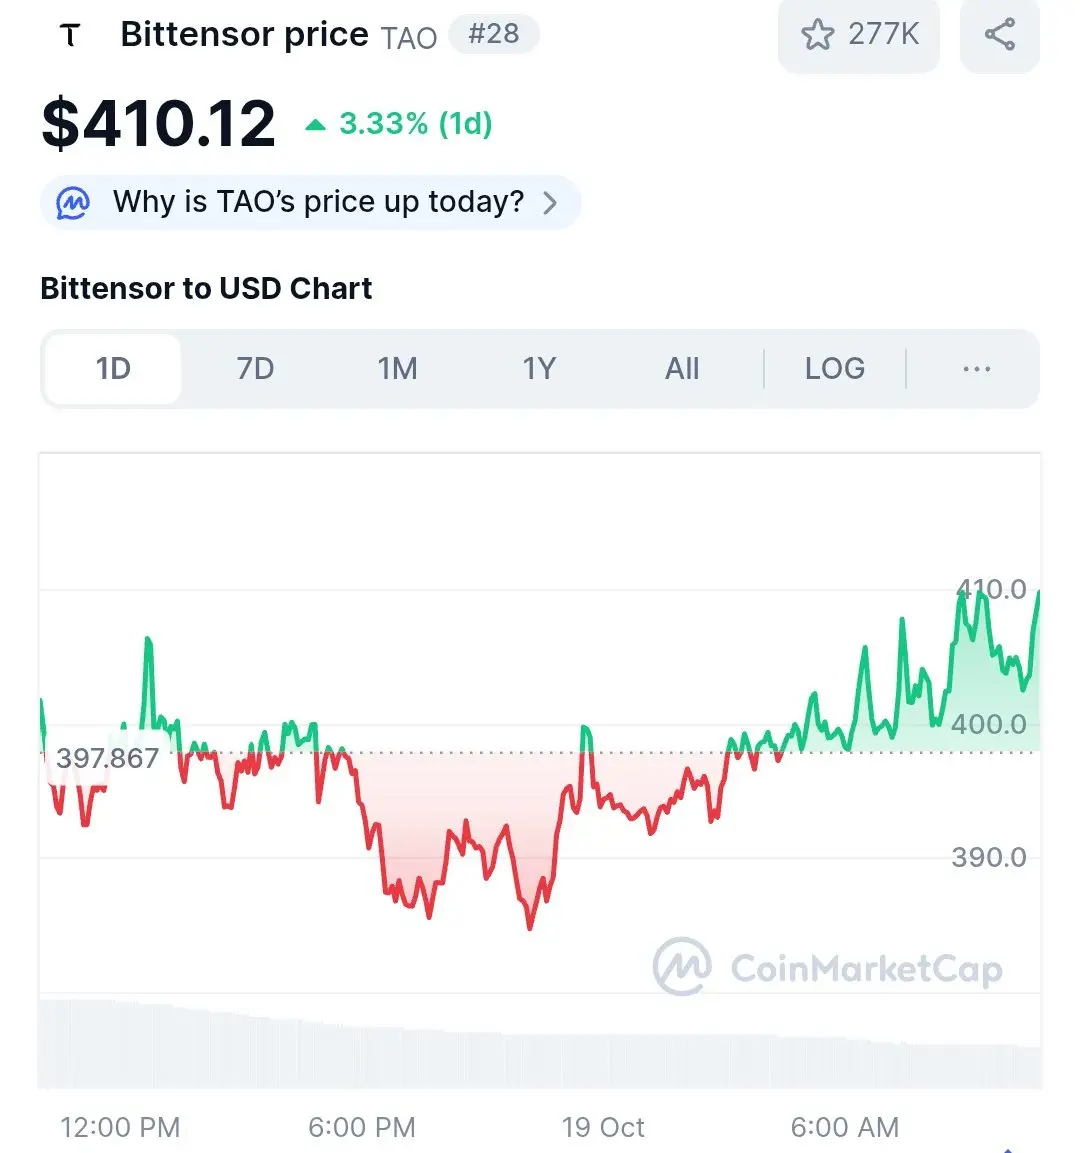The width and height of the screenshot is (1080, 1153).
Task: Toggle the LOG scale option
Action: coord(834,369)
